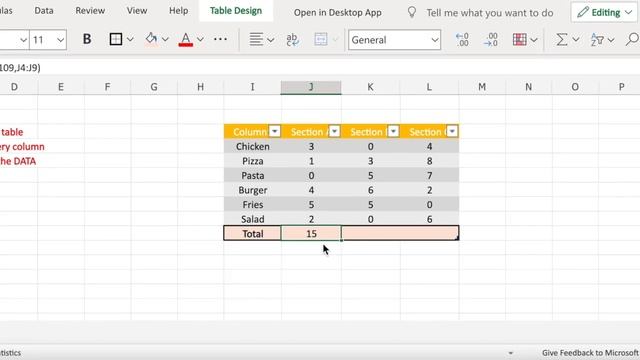Switch to Table Design tab
The height and width of the screenshot is (360, 640).
(x=236, y=11)
